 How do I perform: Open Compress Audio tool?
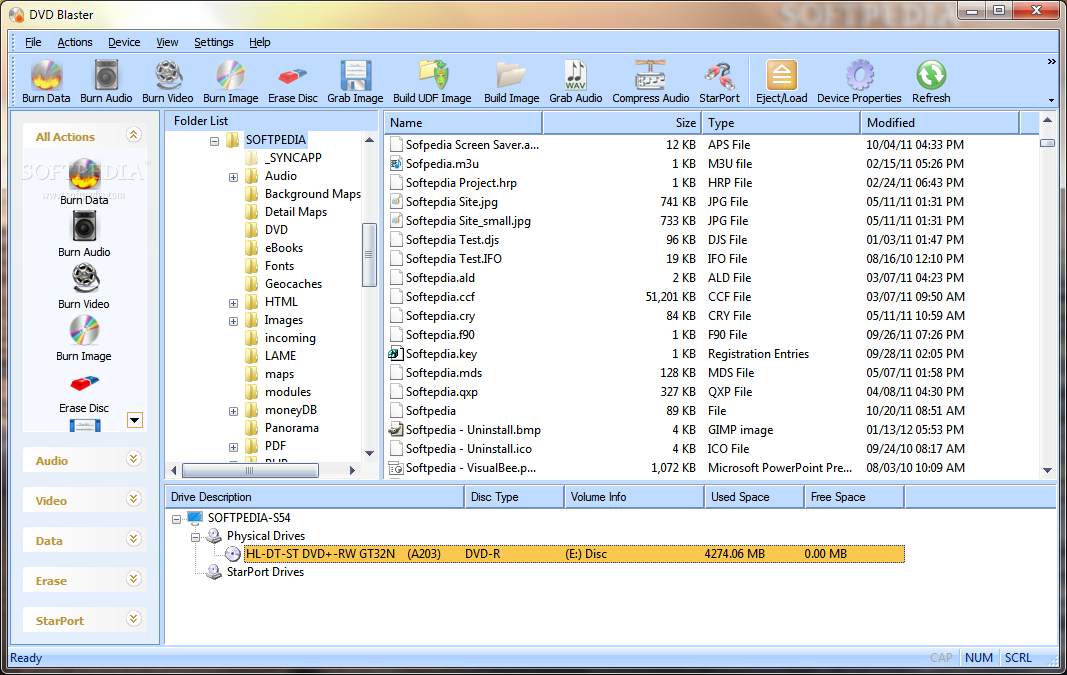click(651, 82)
